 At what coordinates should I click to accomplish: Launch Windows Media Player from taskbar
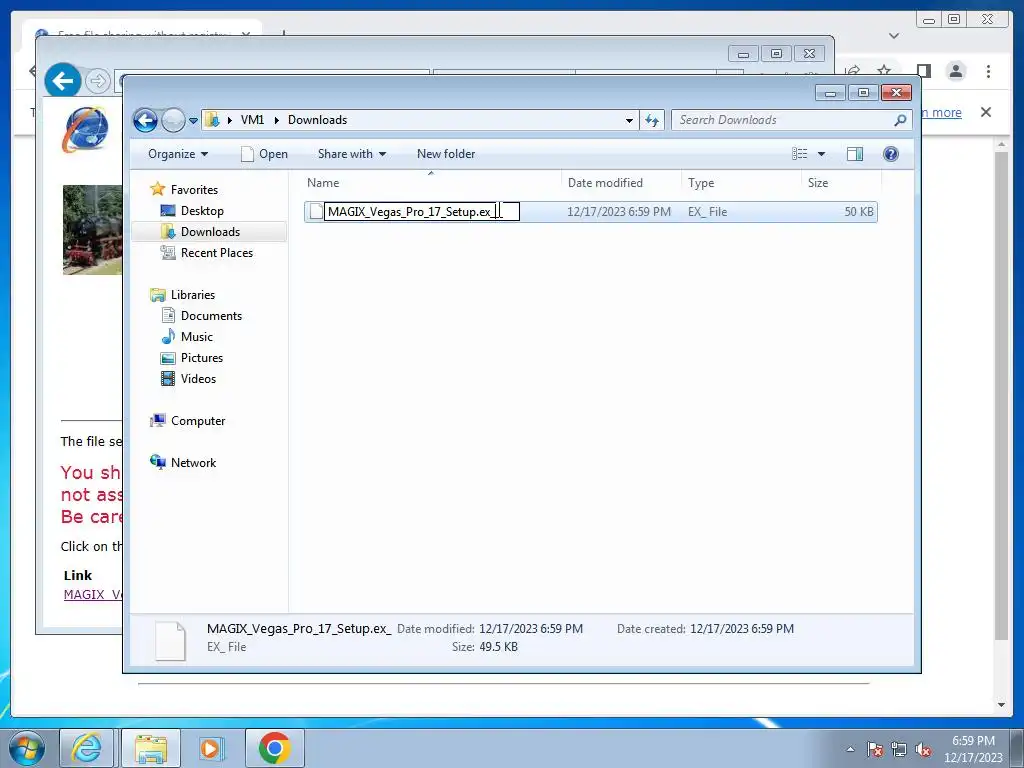coord(210,748)
